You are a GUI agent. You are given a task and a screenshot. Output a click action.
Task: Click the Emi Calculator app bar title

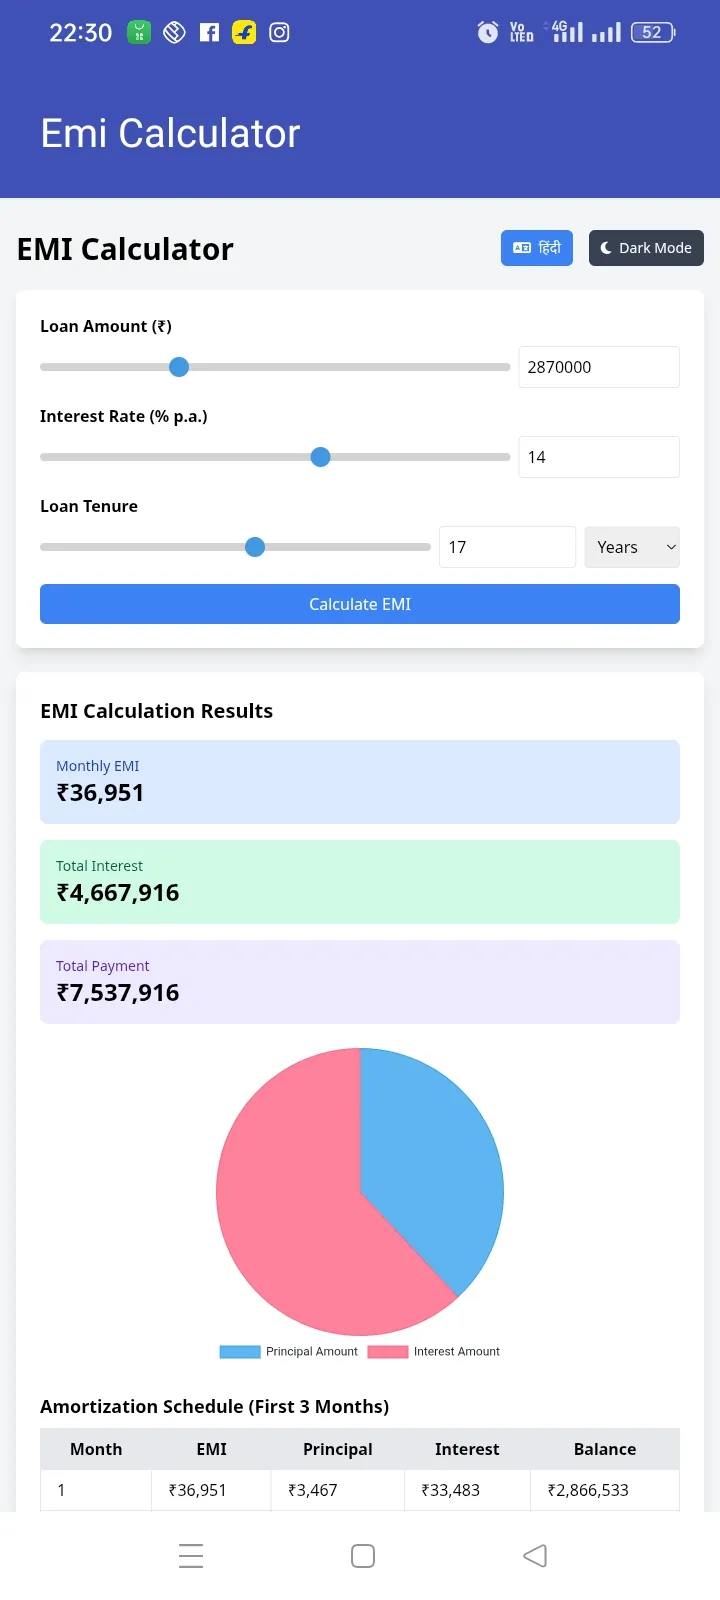pyautogui.click(x=170, y=133)
